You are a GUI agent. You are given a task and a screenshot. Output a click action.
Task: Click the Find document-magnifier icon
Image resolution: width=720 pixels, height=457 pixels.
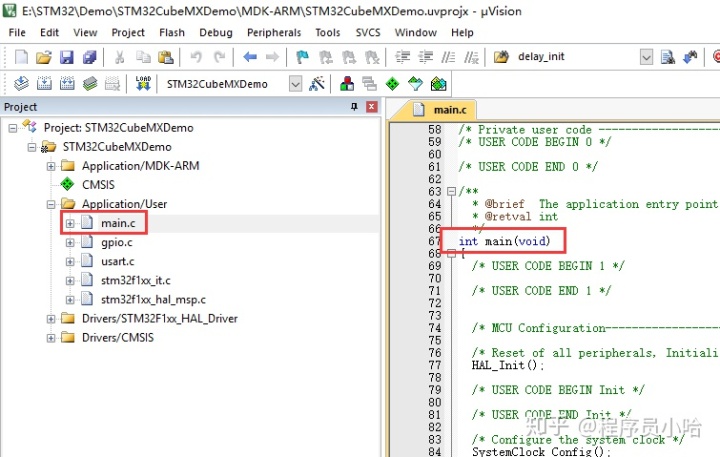tap(668, 57)
